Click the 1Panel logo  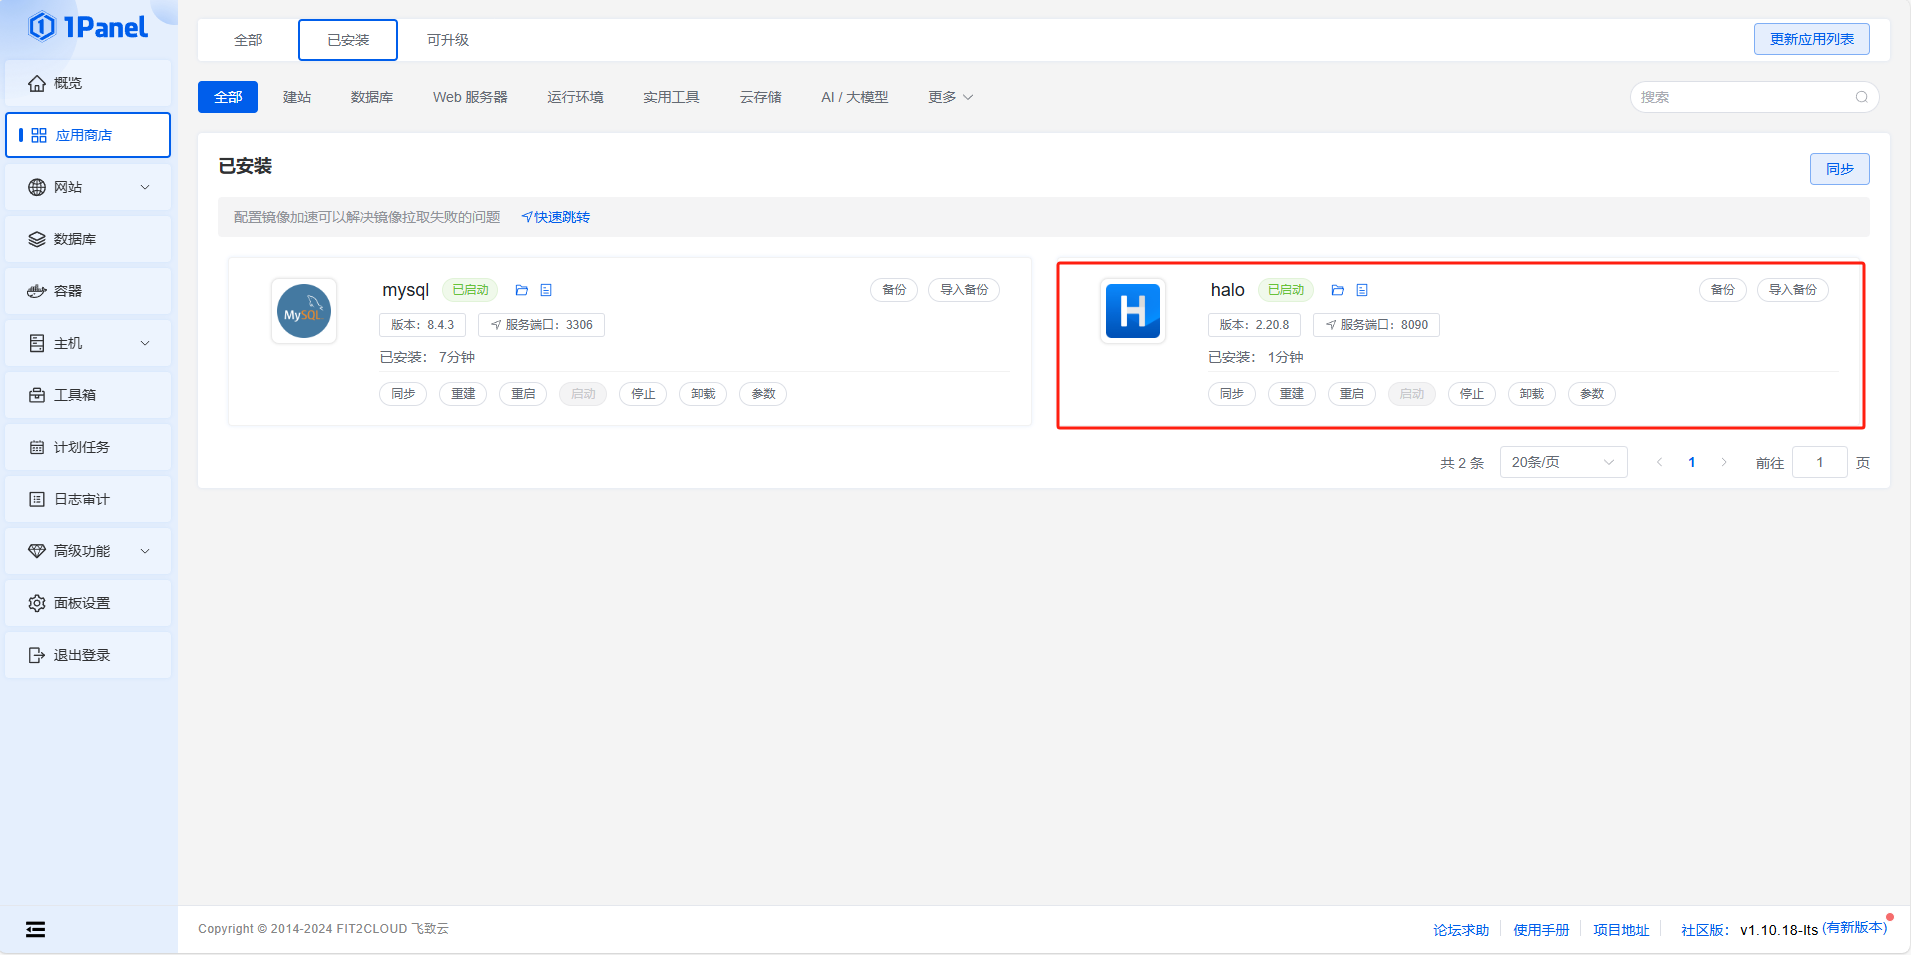[88, 27]
